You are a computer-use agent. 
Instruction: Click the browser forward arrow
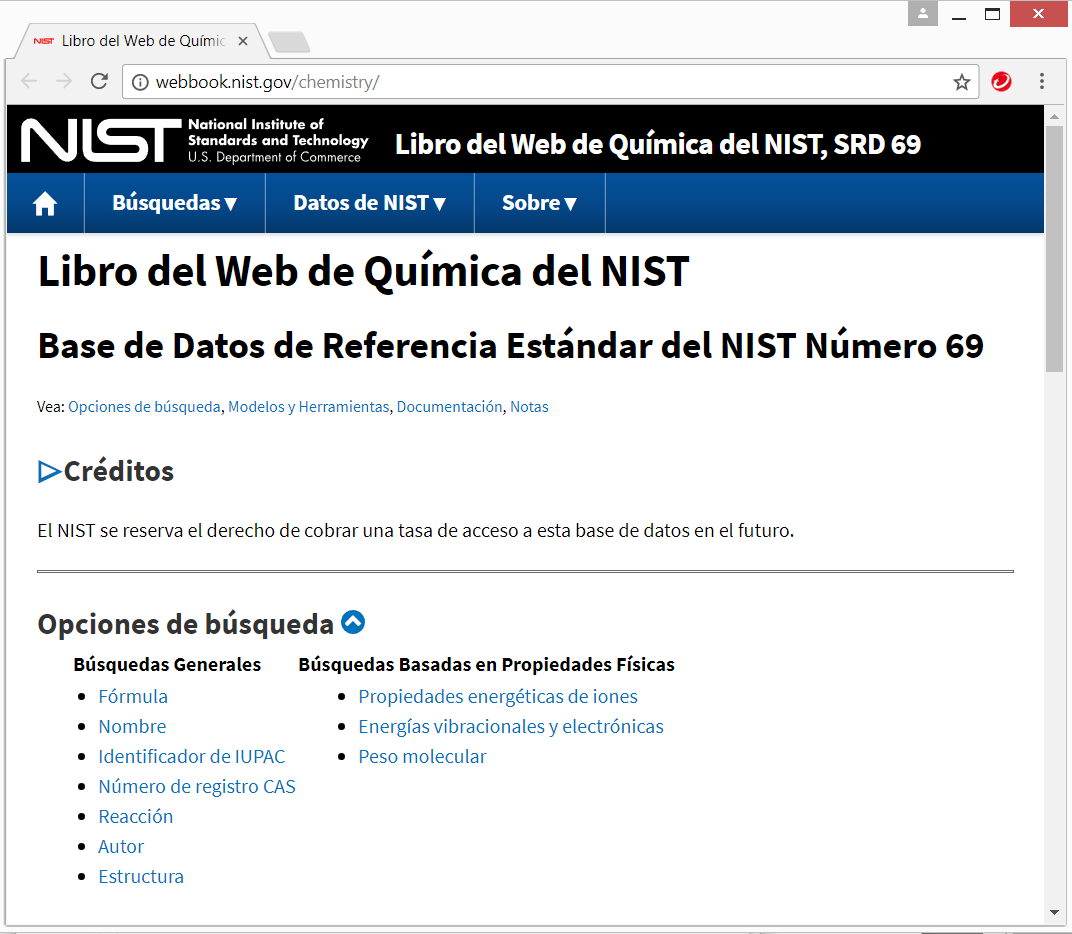tap(64, 81)
